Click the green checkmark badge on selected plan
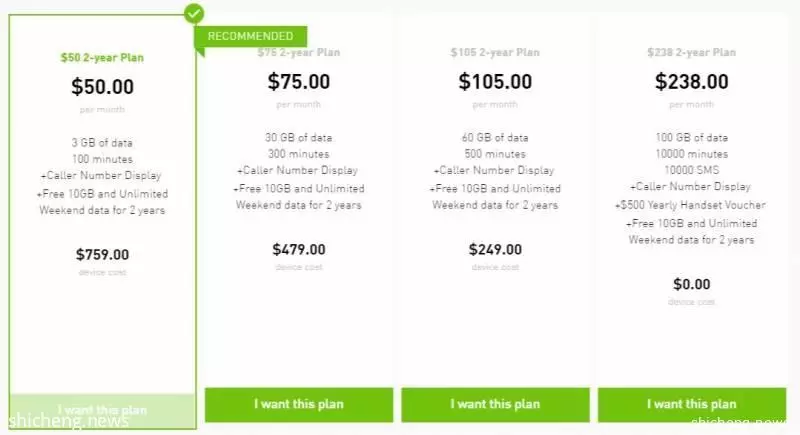 pos(194,14)
